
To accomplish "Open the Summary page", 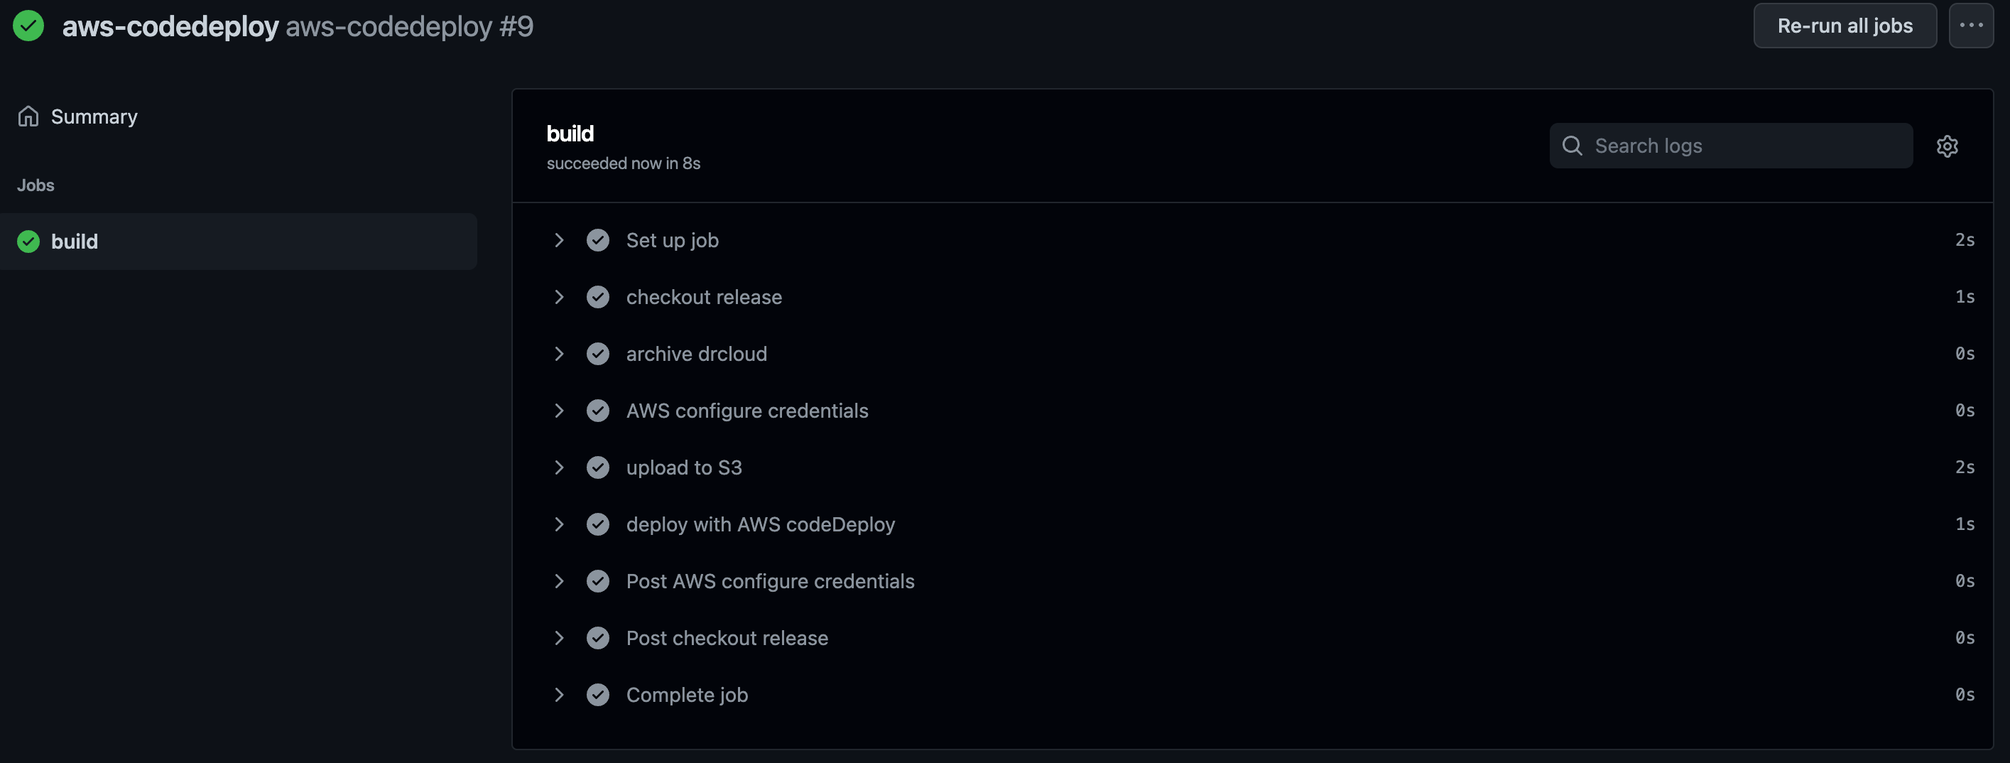I will click(x=93, y=115).
